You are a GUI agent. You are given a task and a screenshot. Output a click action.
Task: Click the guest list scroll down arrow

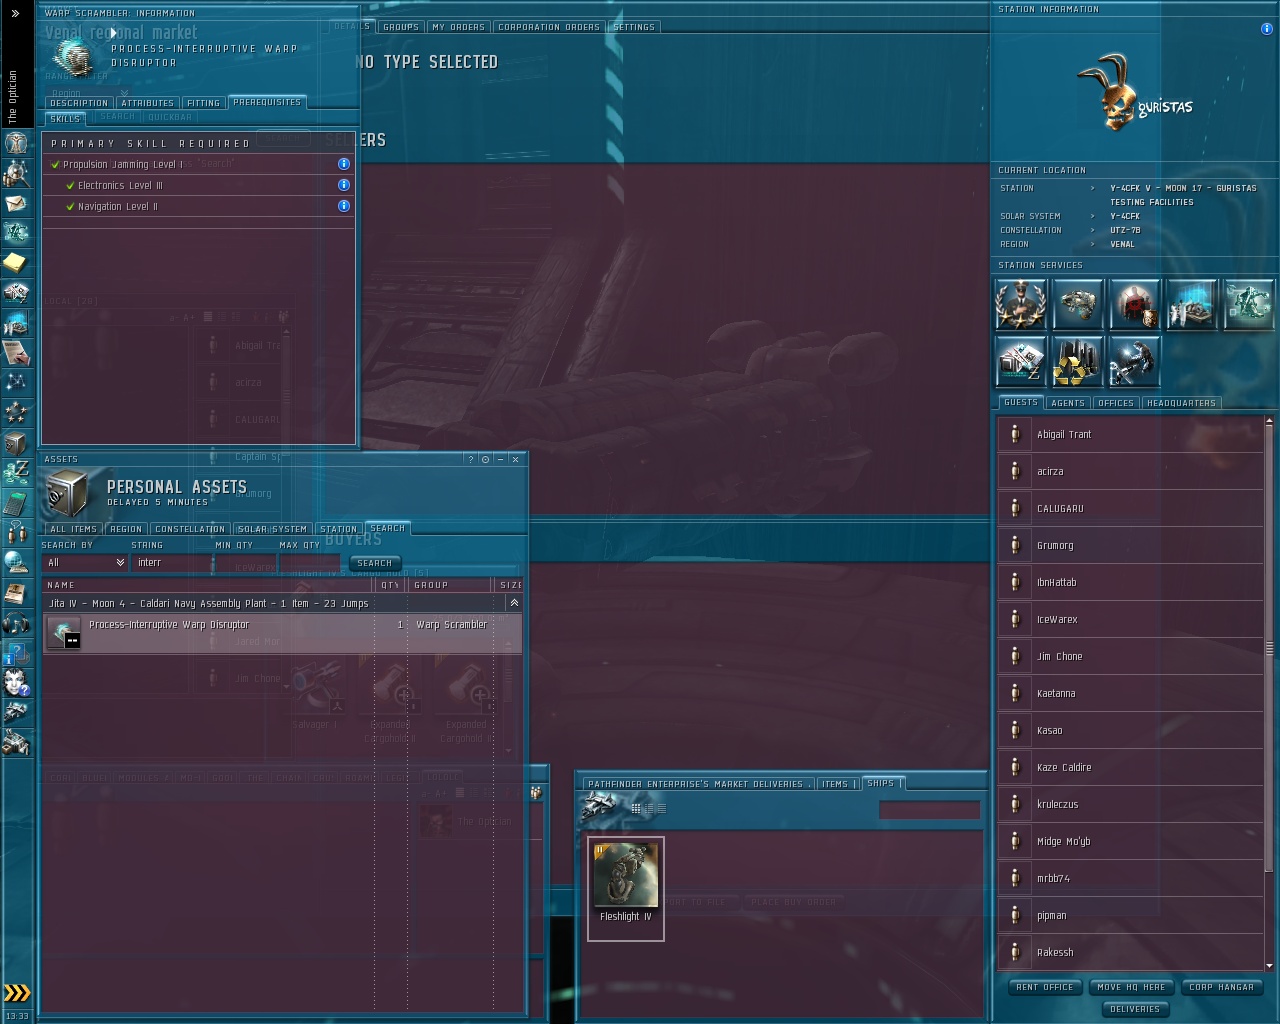[x=1270, y=966]
